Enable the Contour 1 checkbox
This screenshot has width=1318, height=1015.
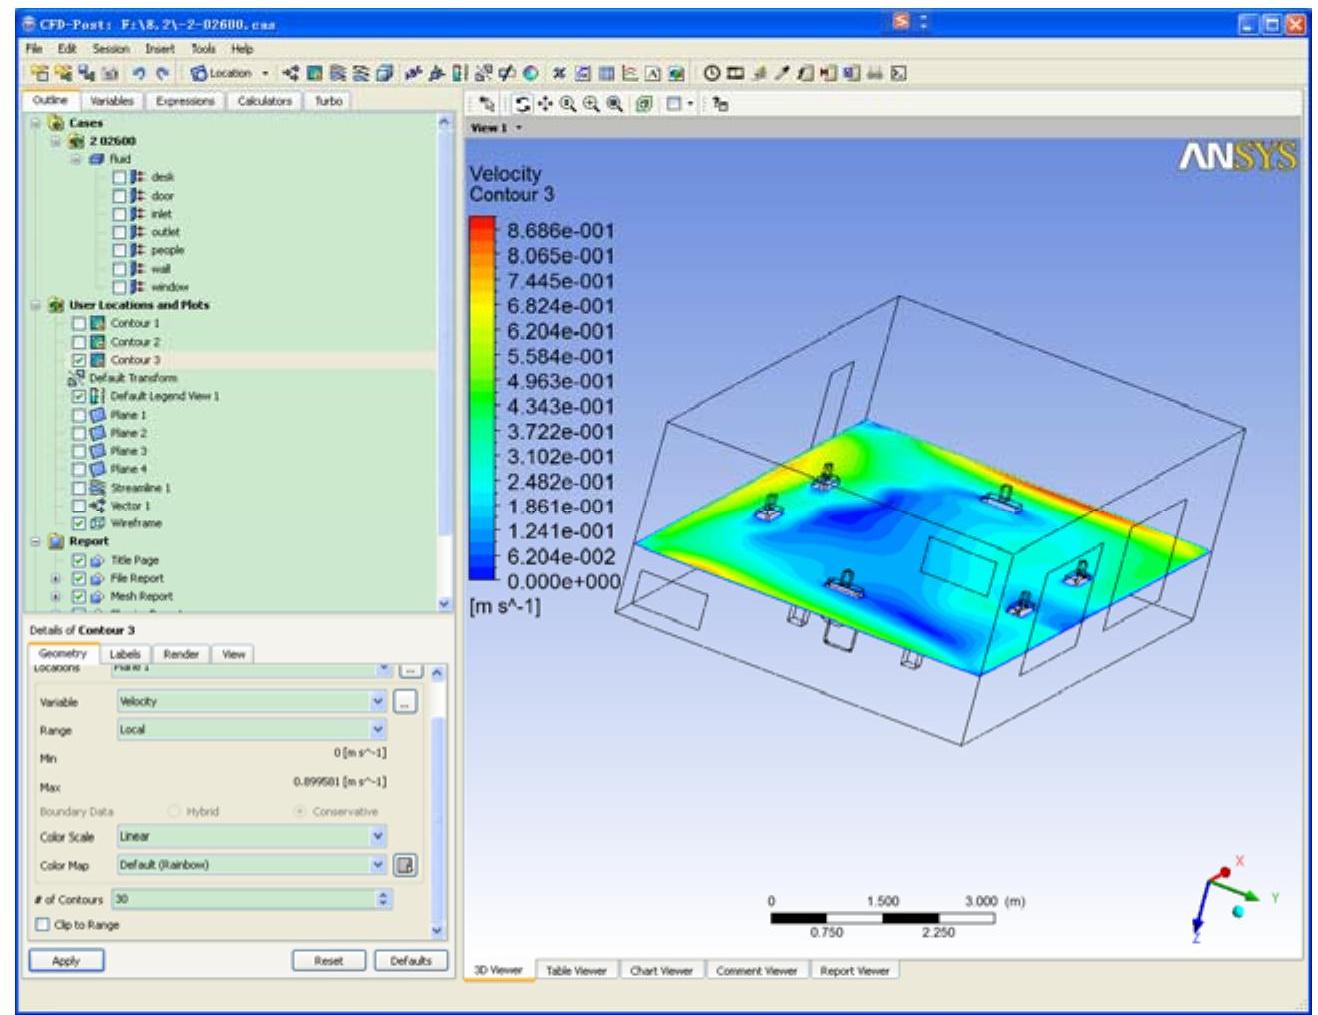click(x=79, y=323)
